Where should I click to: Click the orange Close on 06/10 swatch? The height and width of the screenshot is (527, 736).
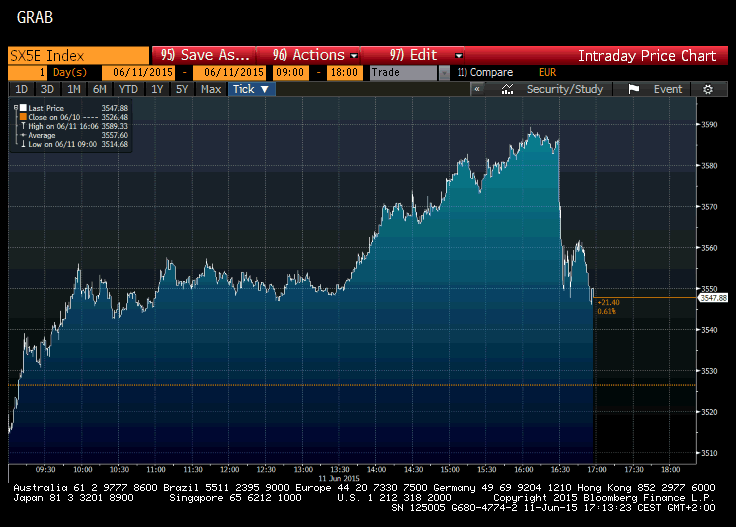23,116
